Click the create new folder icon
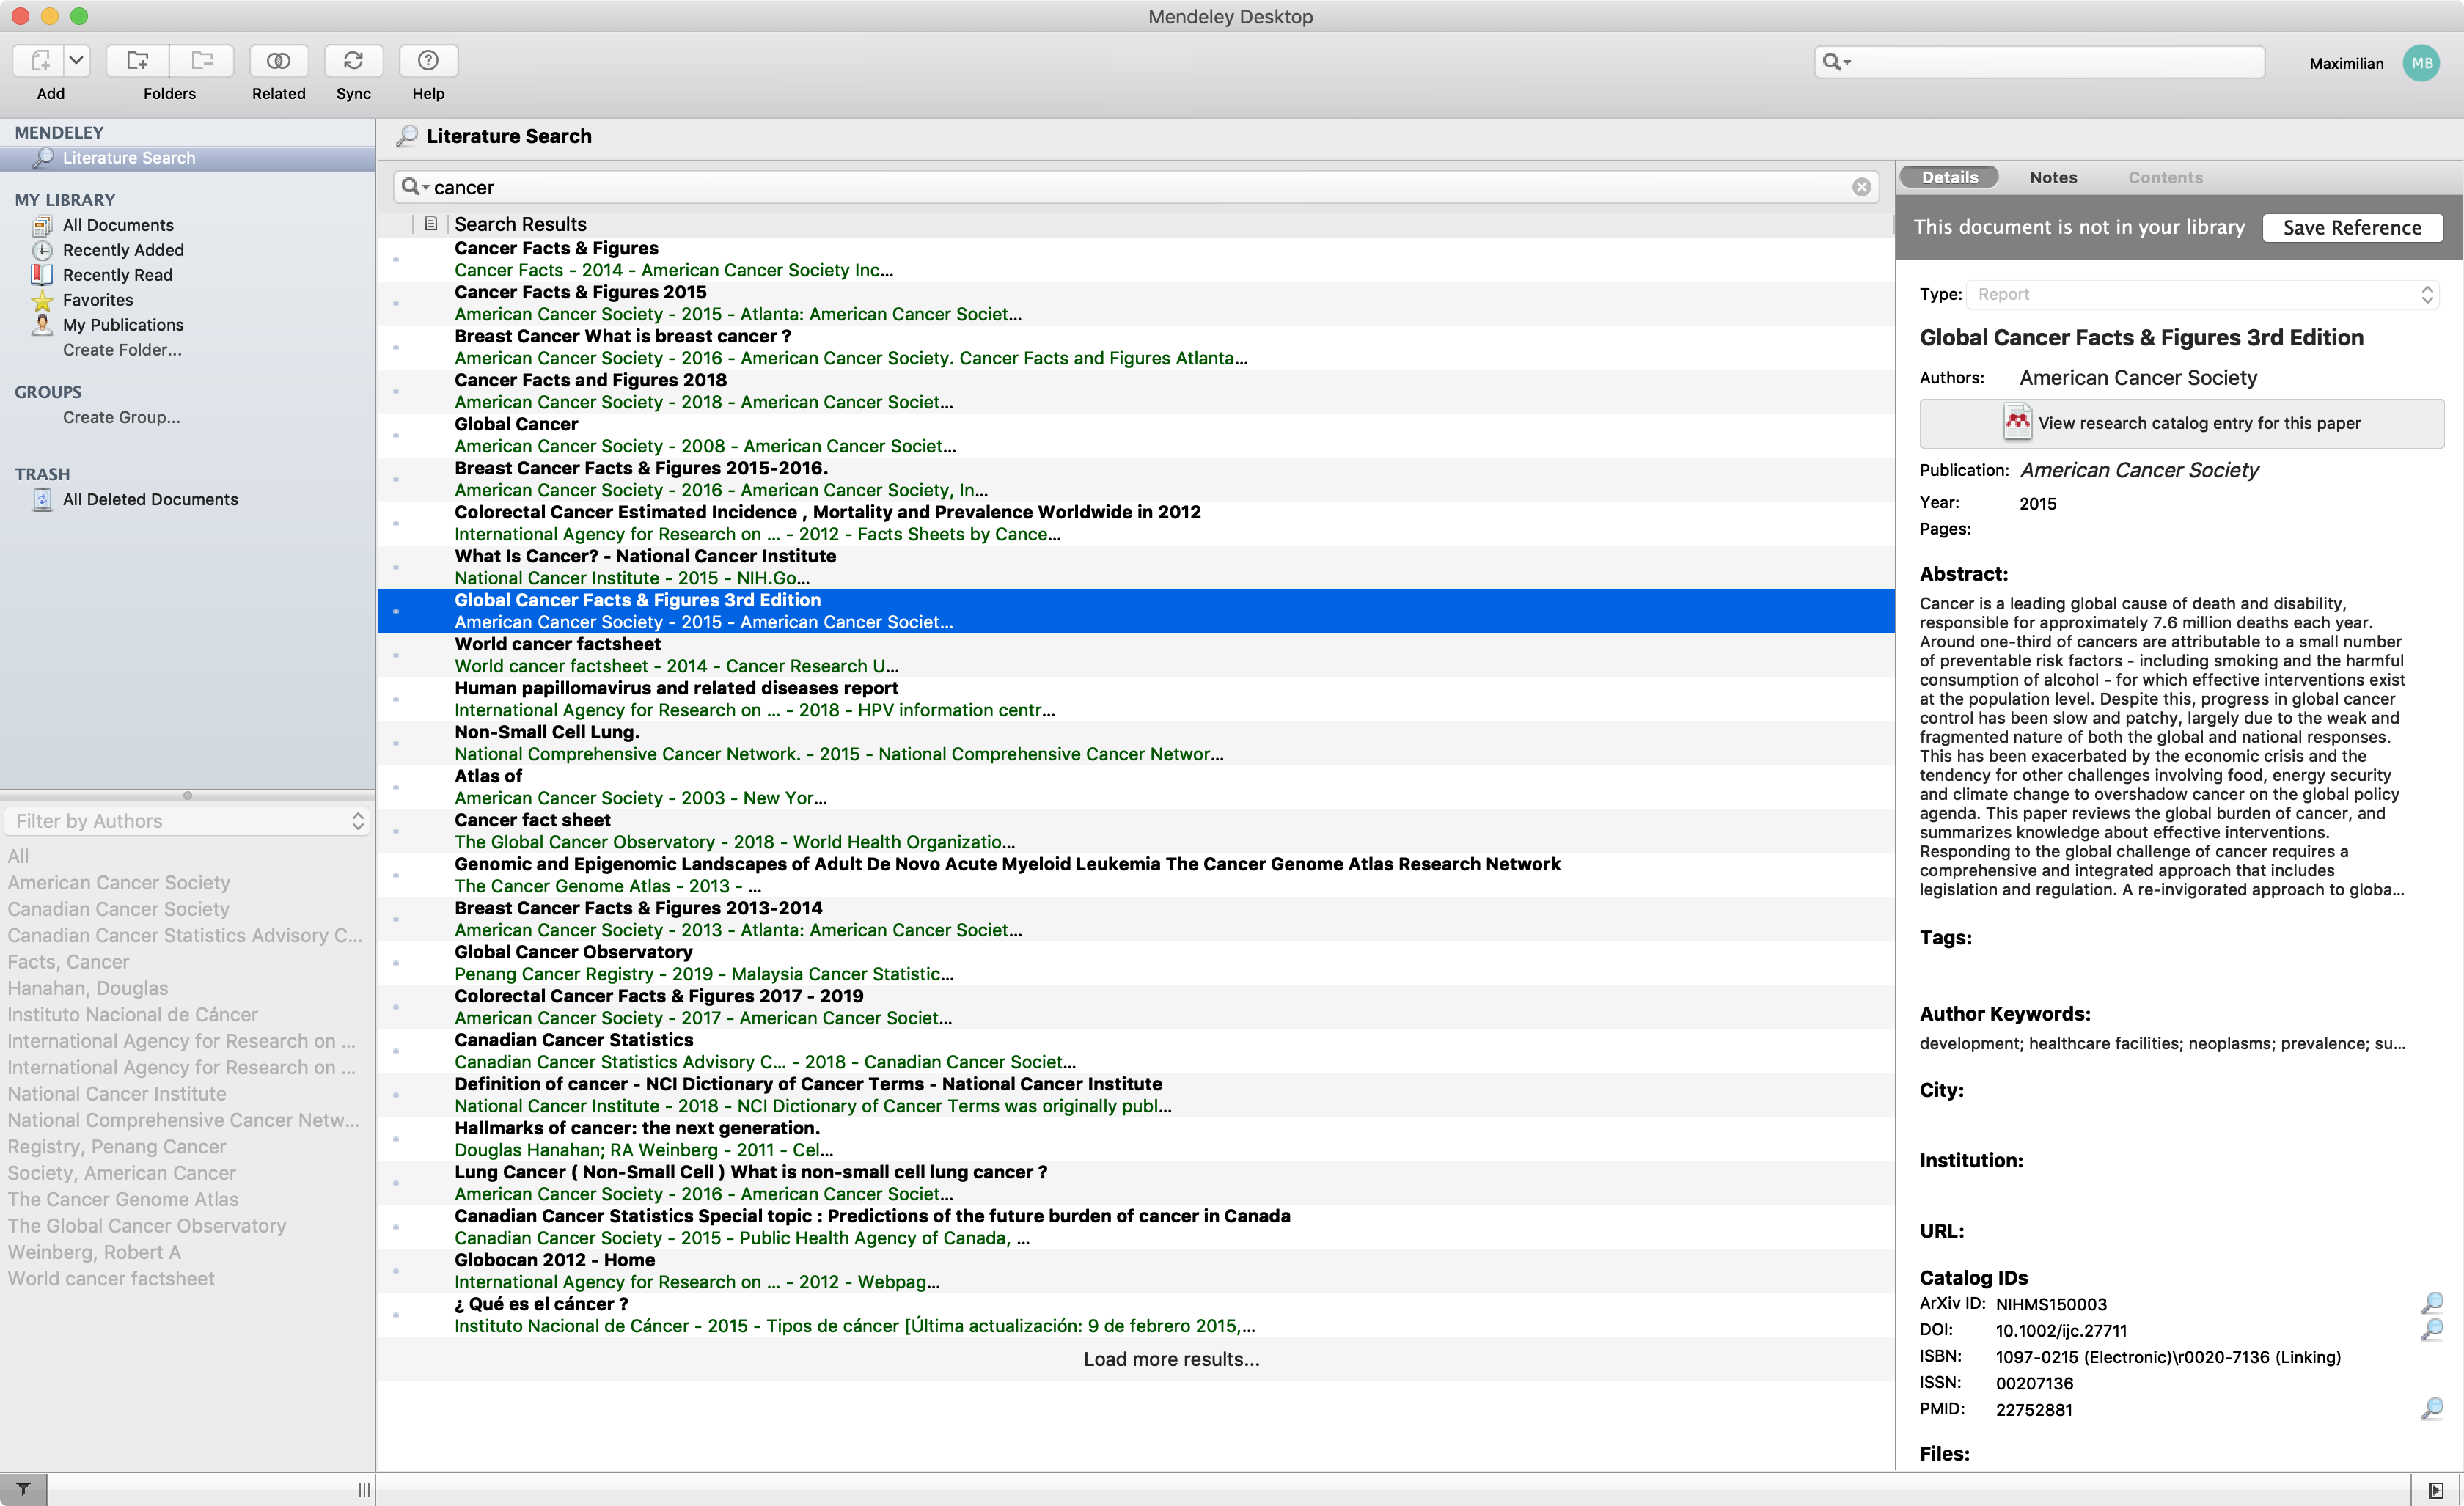2464x1506 pixels. point(138,61)
